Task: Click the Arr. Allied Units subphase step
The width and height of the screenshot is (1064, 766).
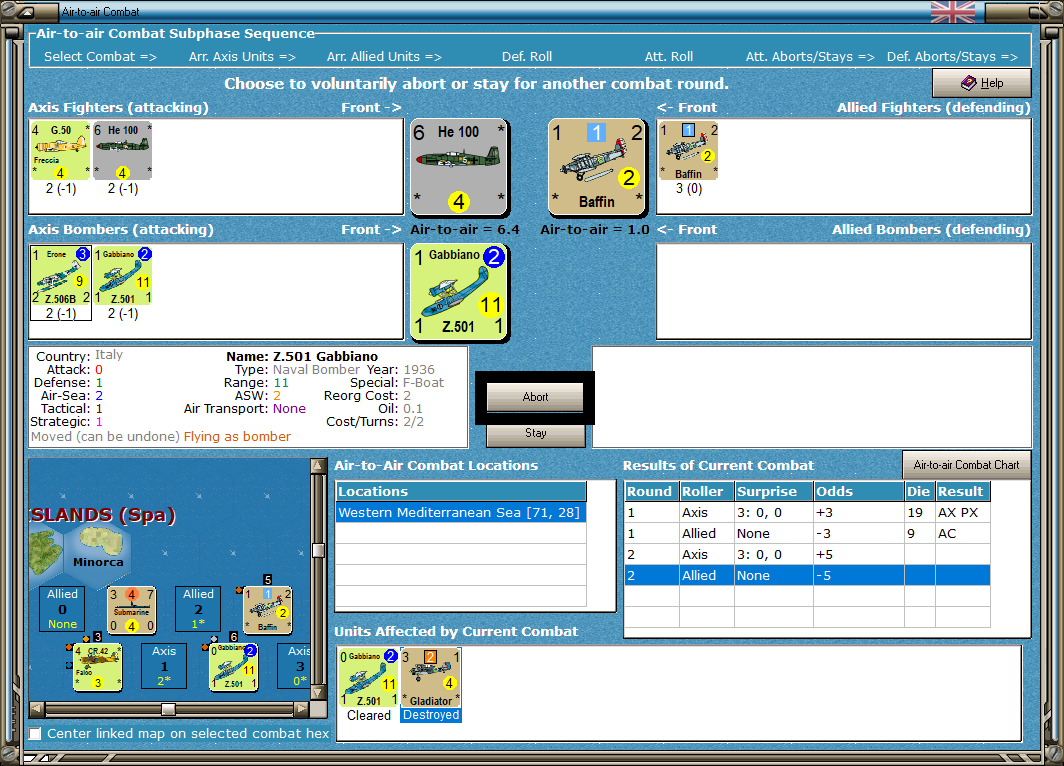Action: click(x=384, y=57)
